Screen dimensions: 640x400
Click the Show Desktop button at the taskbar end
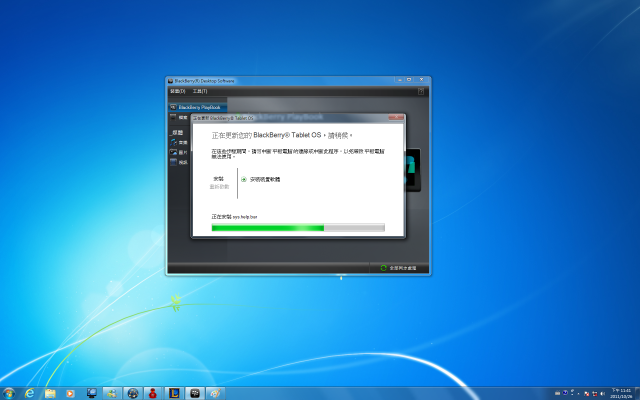(637, 393)
